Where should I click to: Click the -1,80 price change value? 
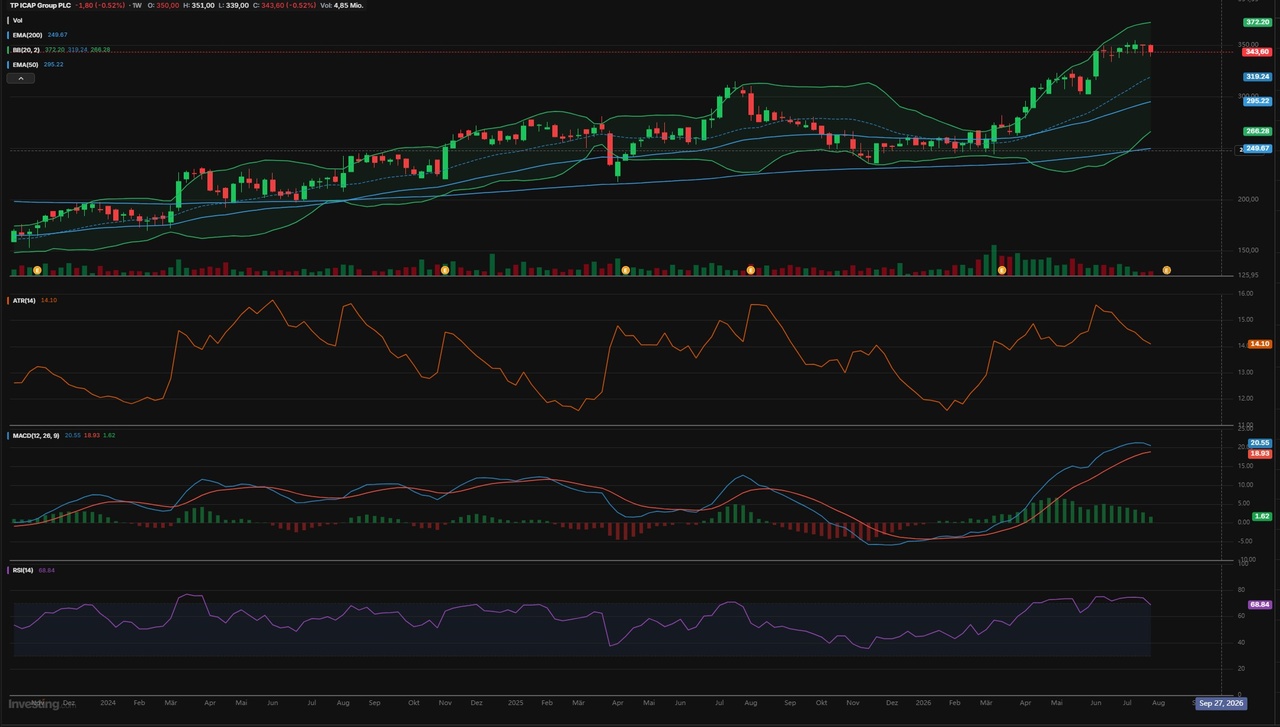pyautogui.click(x=86, y=5)
